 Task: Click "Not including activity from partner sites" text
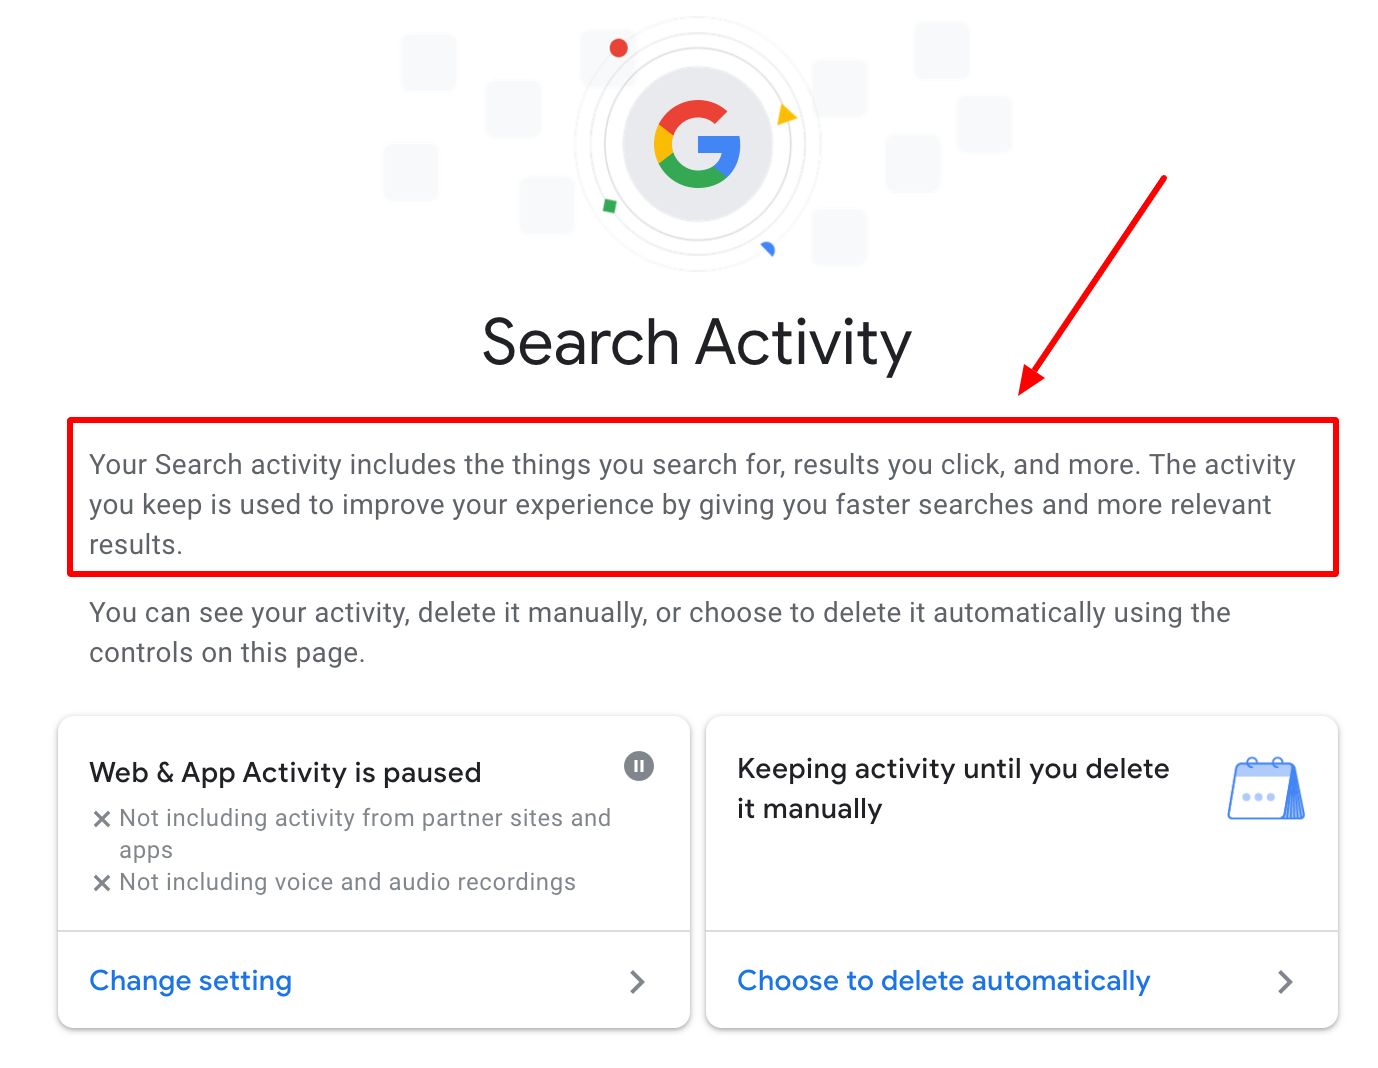tap(365, 818)
